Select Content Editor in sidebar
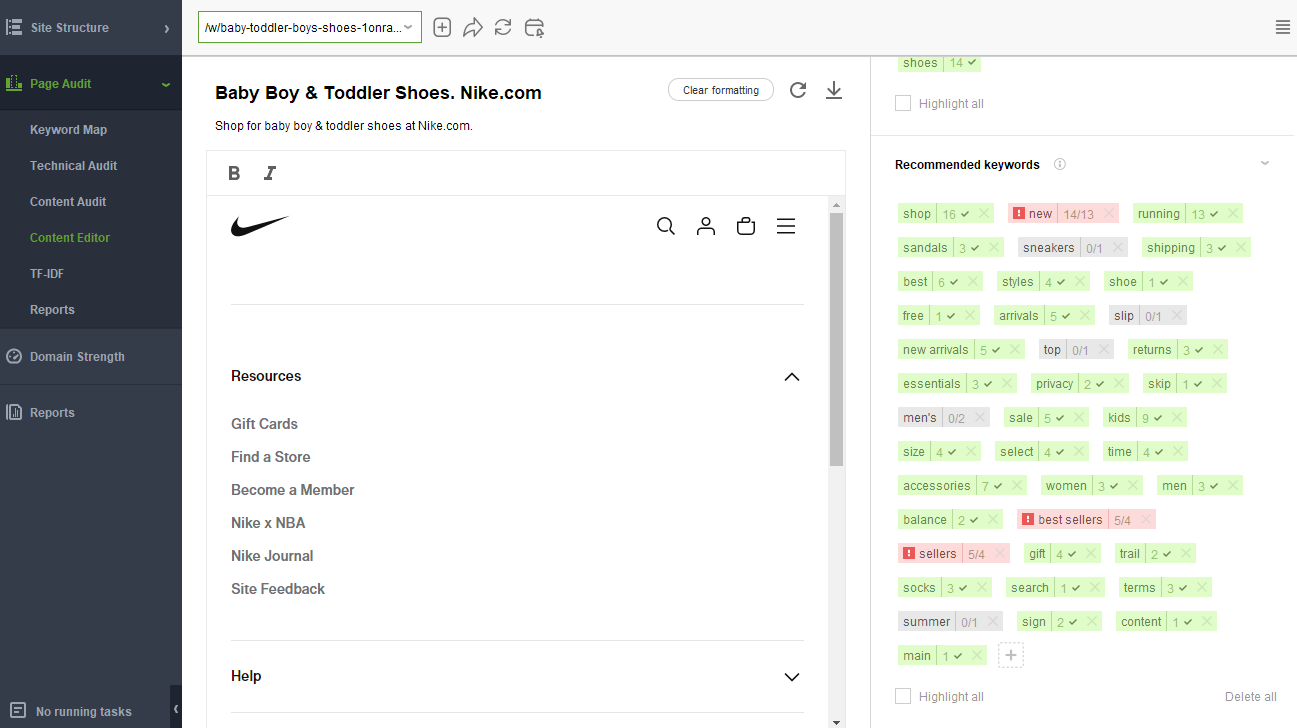1297x728 pixels. click(x=70, y=238)
